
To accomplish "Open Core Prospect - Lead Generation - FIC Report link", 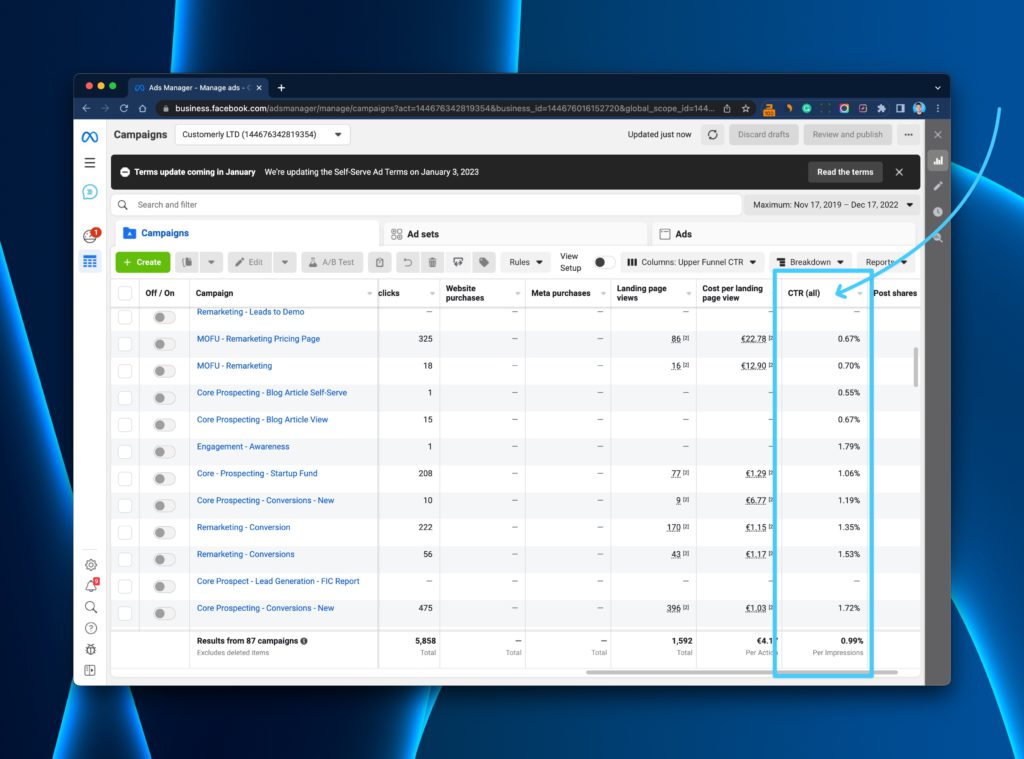I will point(278,581).
